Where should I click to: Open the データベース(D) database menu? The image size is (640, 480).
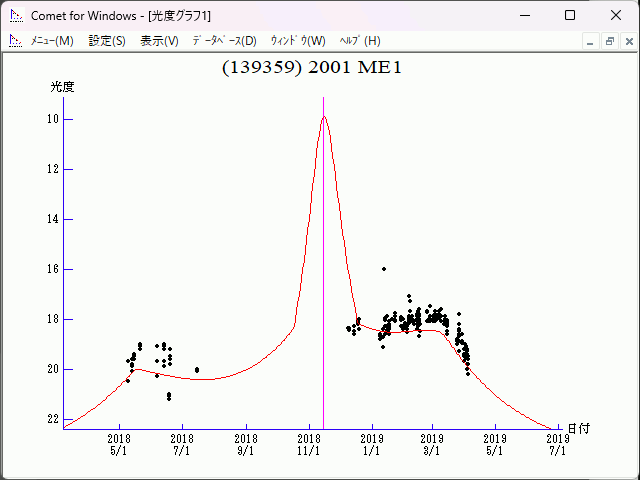pos(224,41)
